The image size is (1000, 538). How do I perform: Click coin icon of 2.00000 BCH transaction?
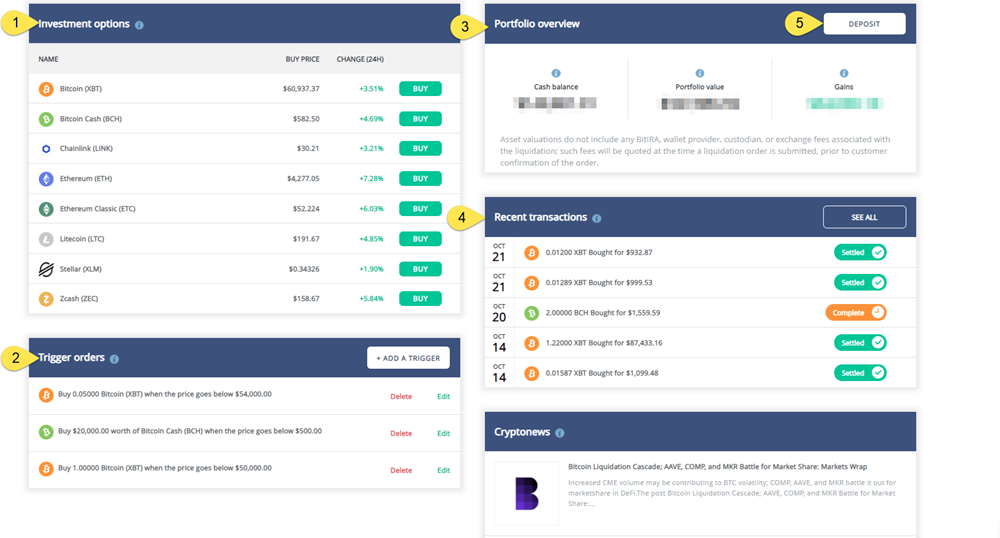tap(531, 313)
